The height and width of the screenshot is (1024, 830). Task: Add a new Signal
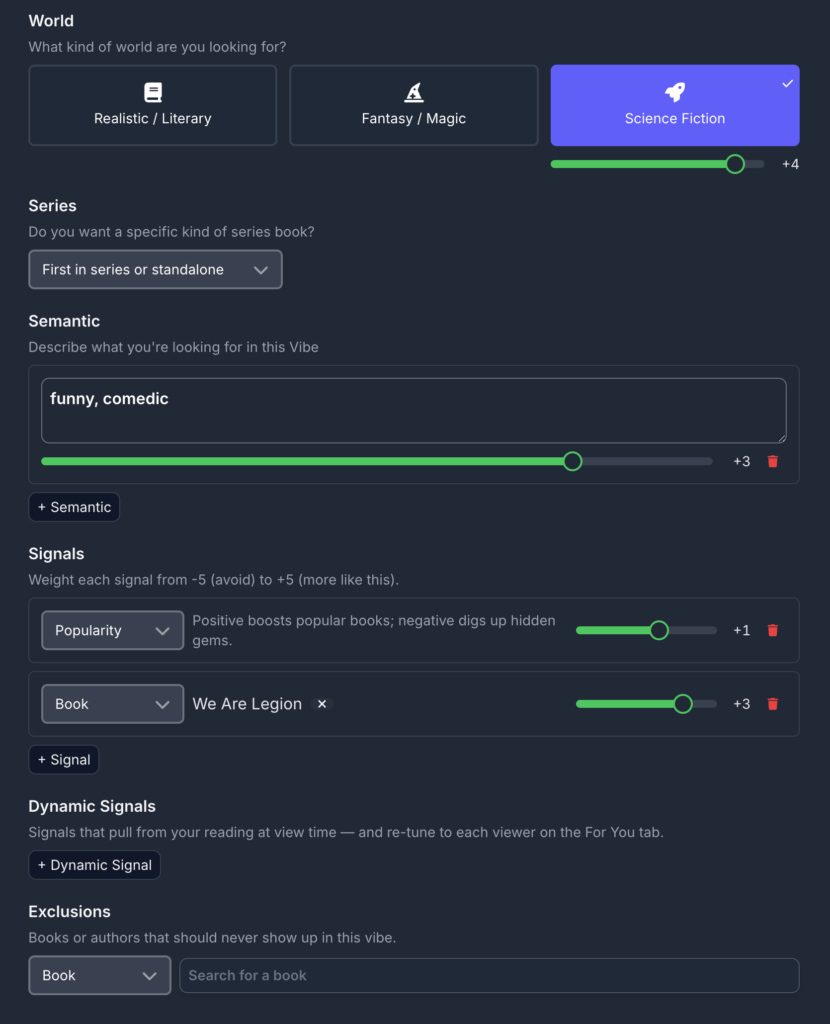pyautogui.click(x=64, y=760)
